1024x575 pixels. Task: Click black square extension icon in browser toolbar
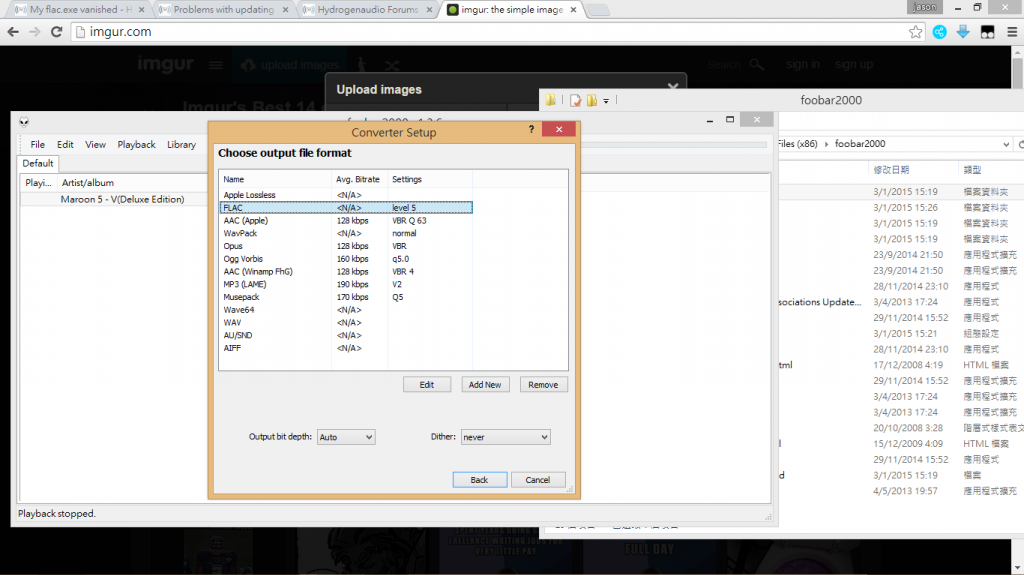point(987,32)
